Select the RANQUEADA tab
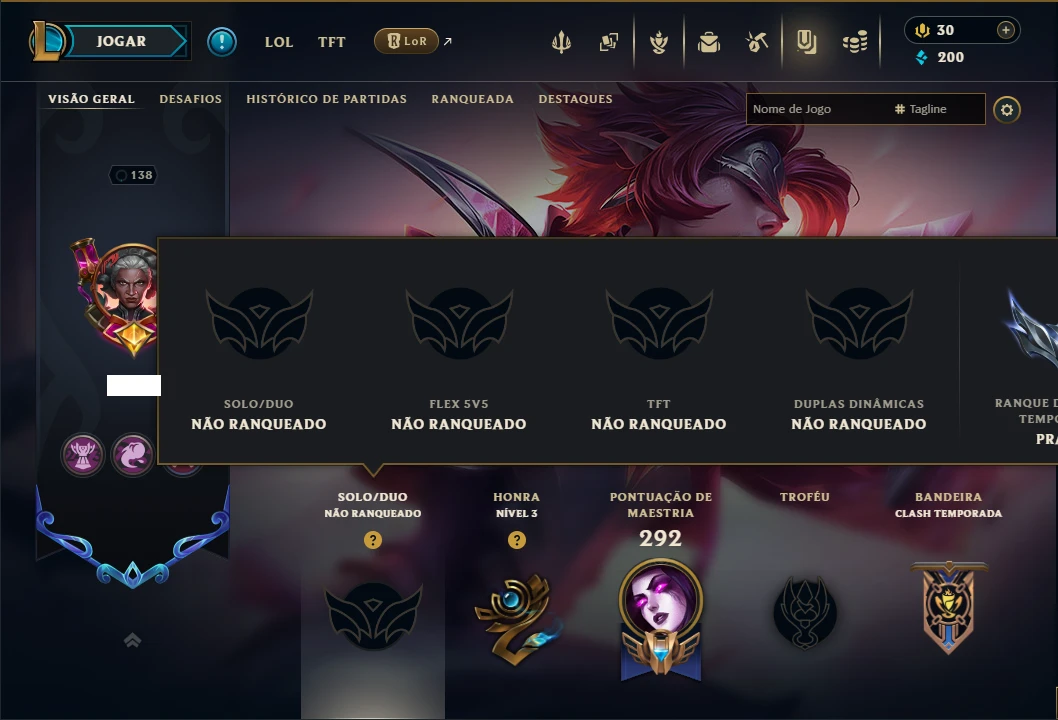 coord(472,99)
